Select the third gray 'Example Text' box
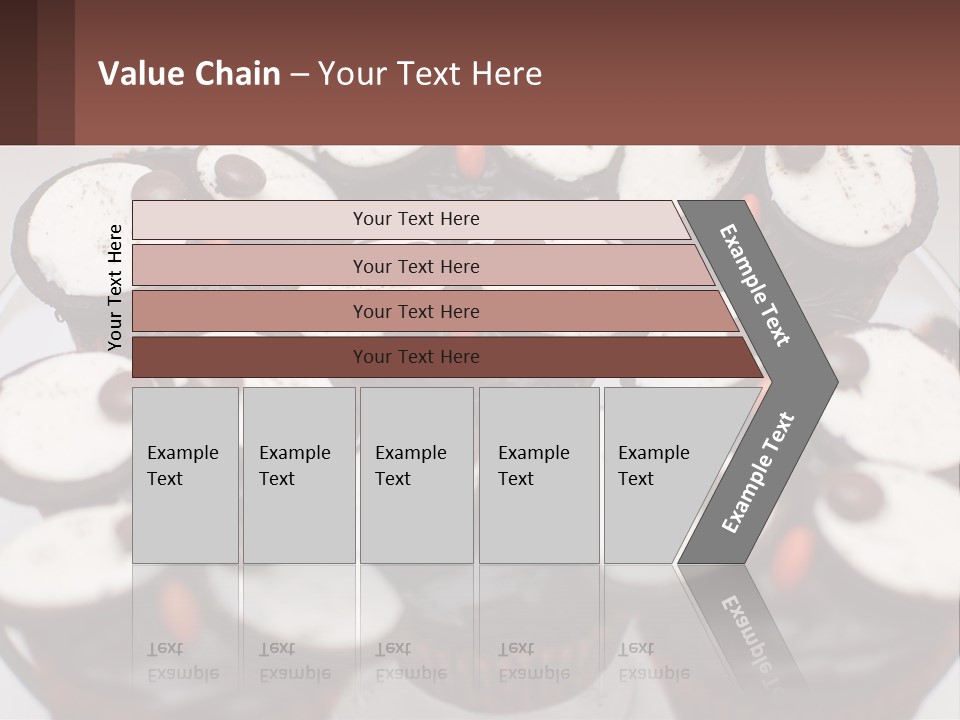The image size is (960, 720). 417,475
